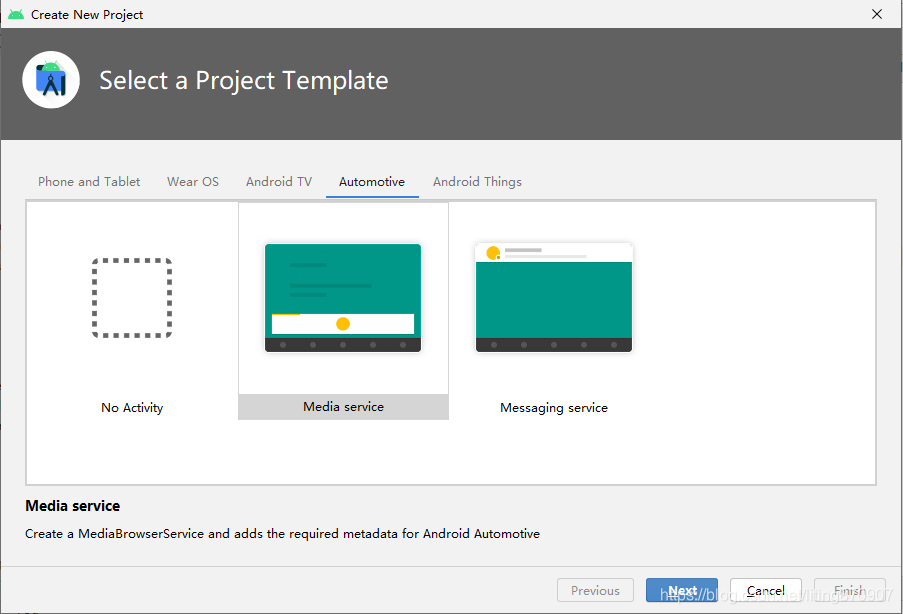Click the Previous button
903x614 pixels.
[x=595, y=590]
